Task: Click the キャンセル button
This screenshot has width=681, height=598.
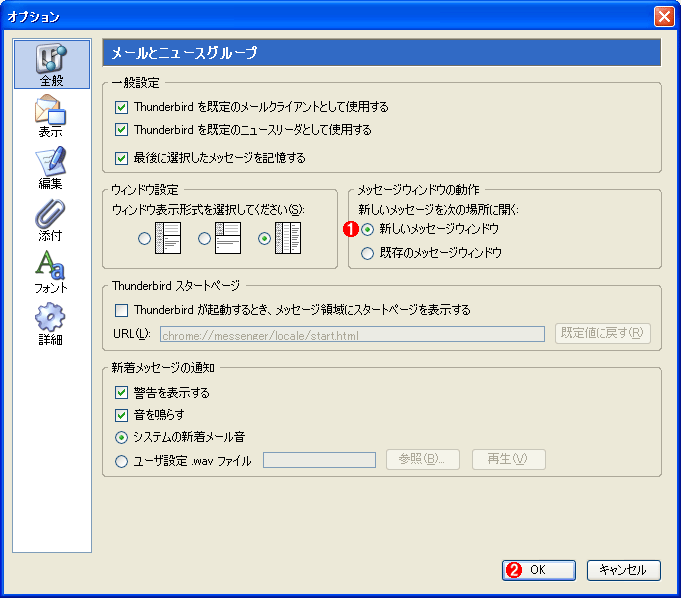Action: click(623, 570)
